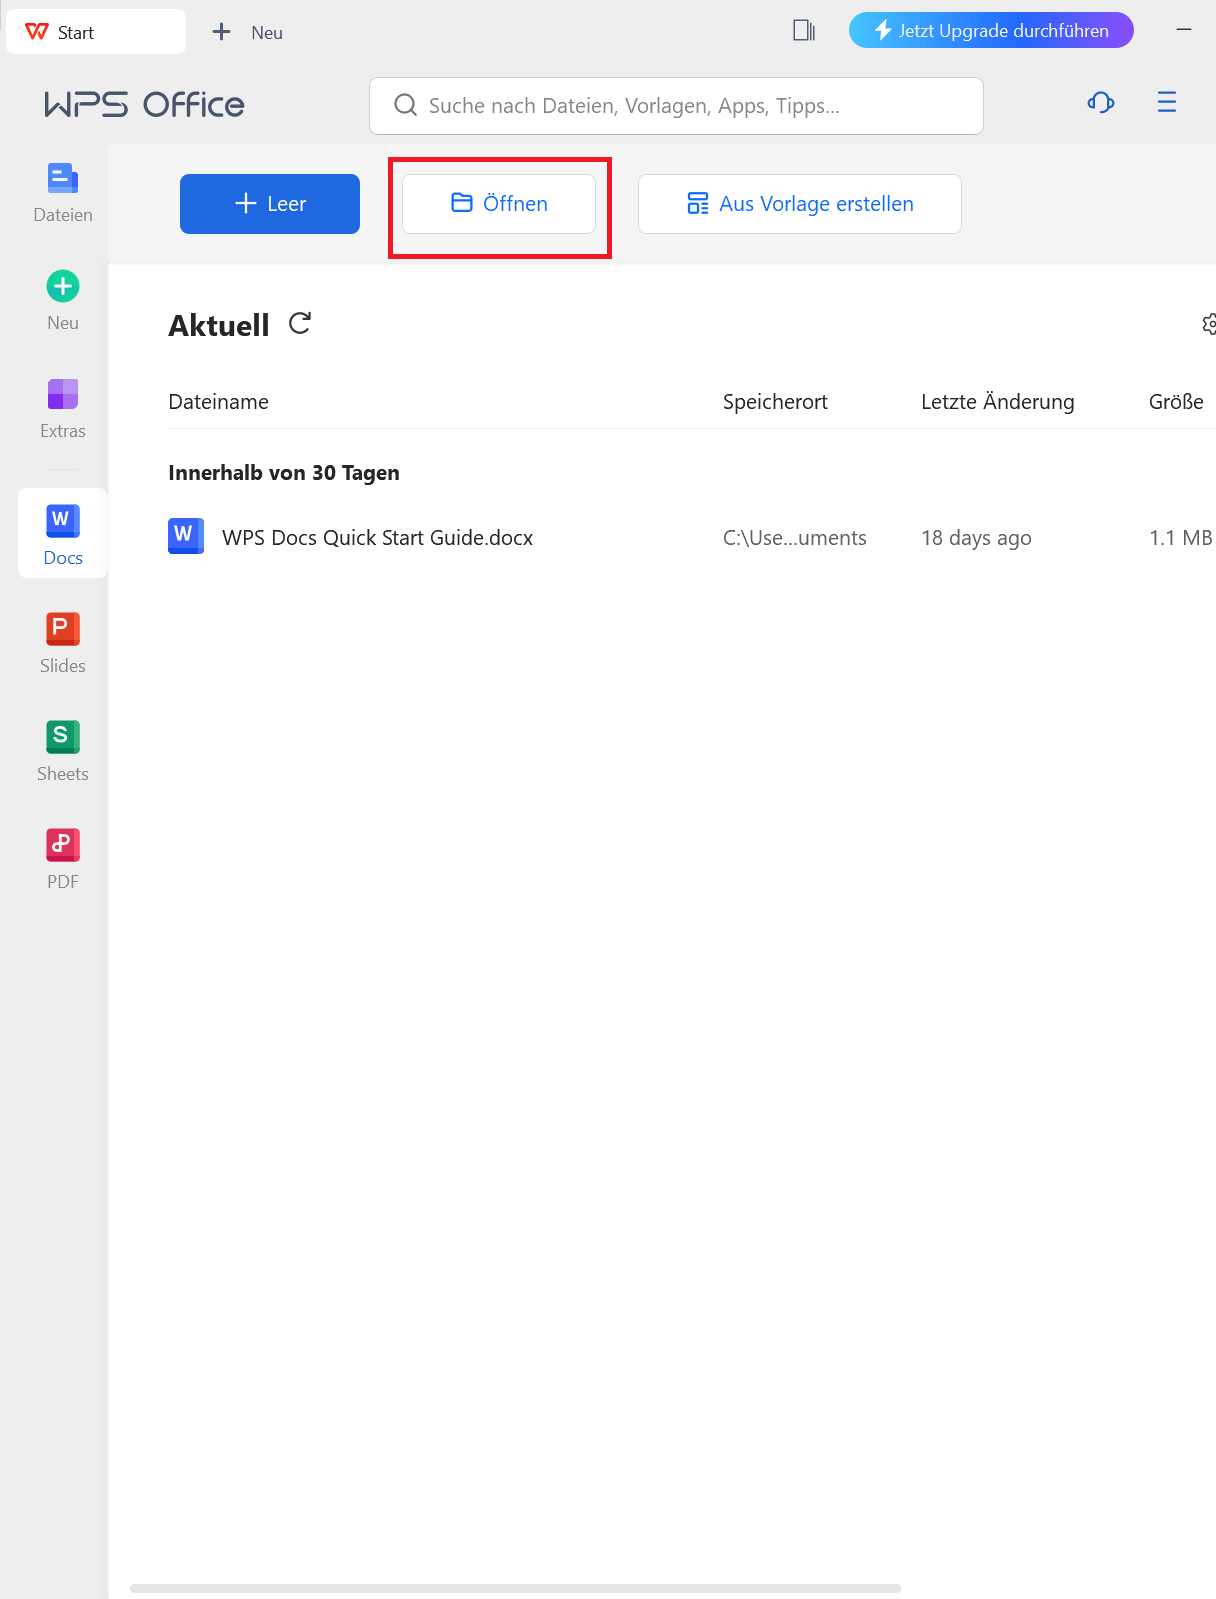
Task: Click the green Neu sidebar icon
Action: (63, 287)
